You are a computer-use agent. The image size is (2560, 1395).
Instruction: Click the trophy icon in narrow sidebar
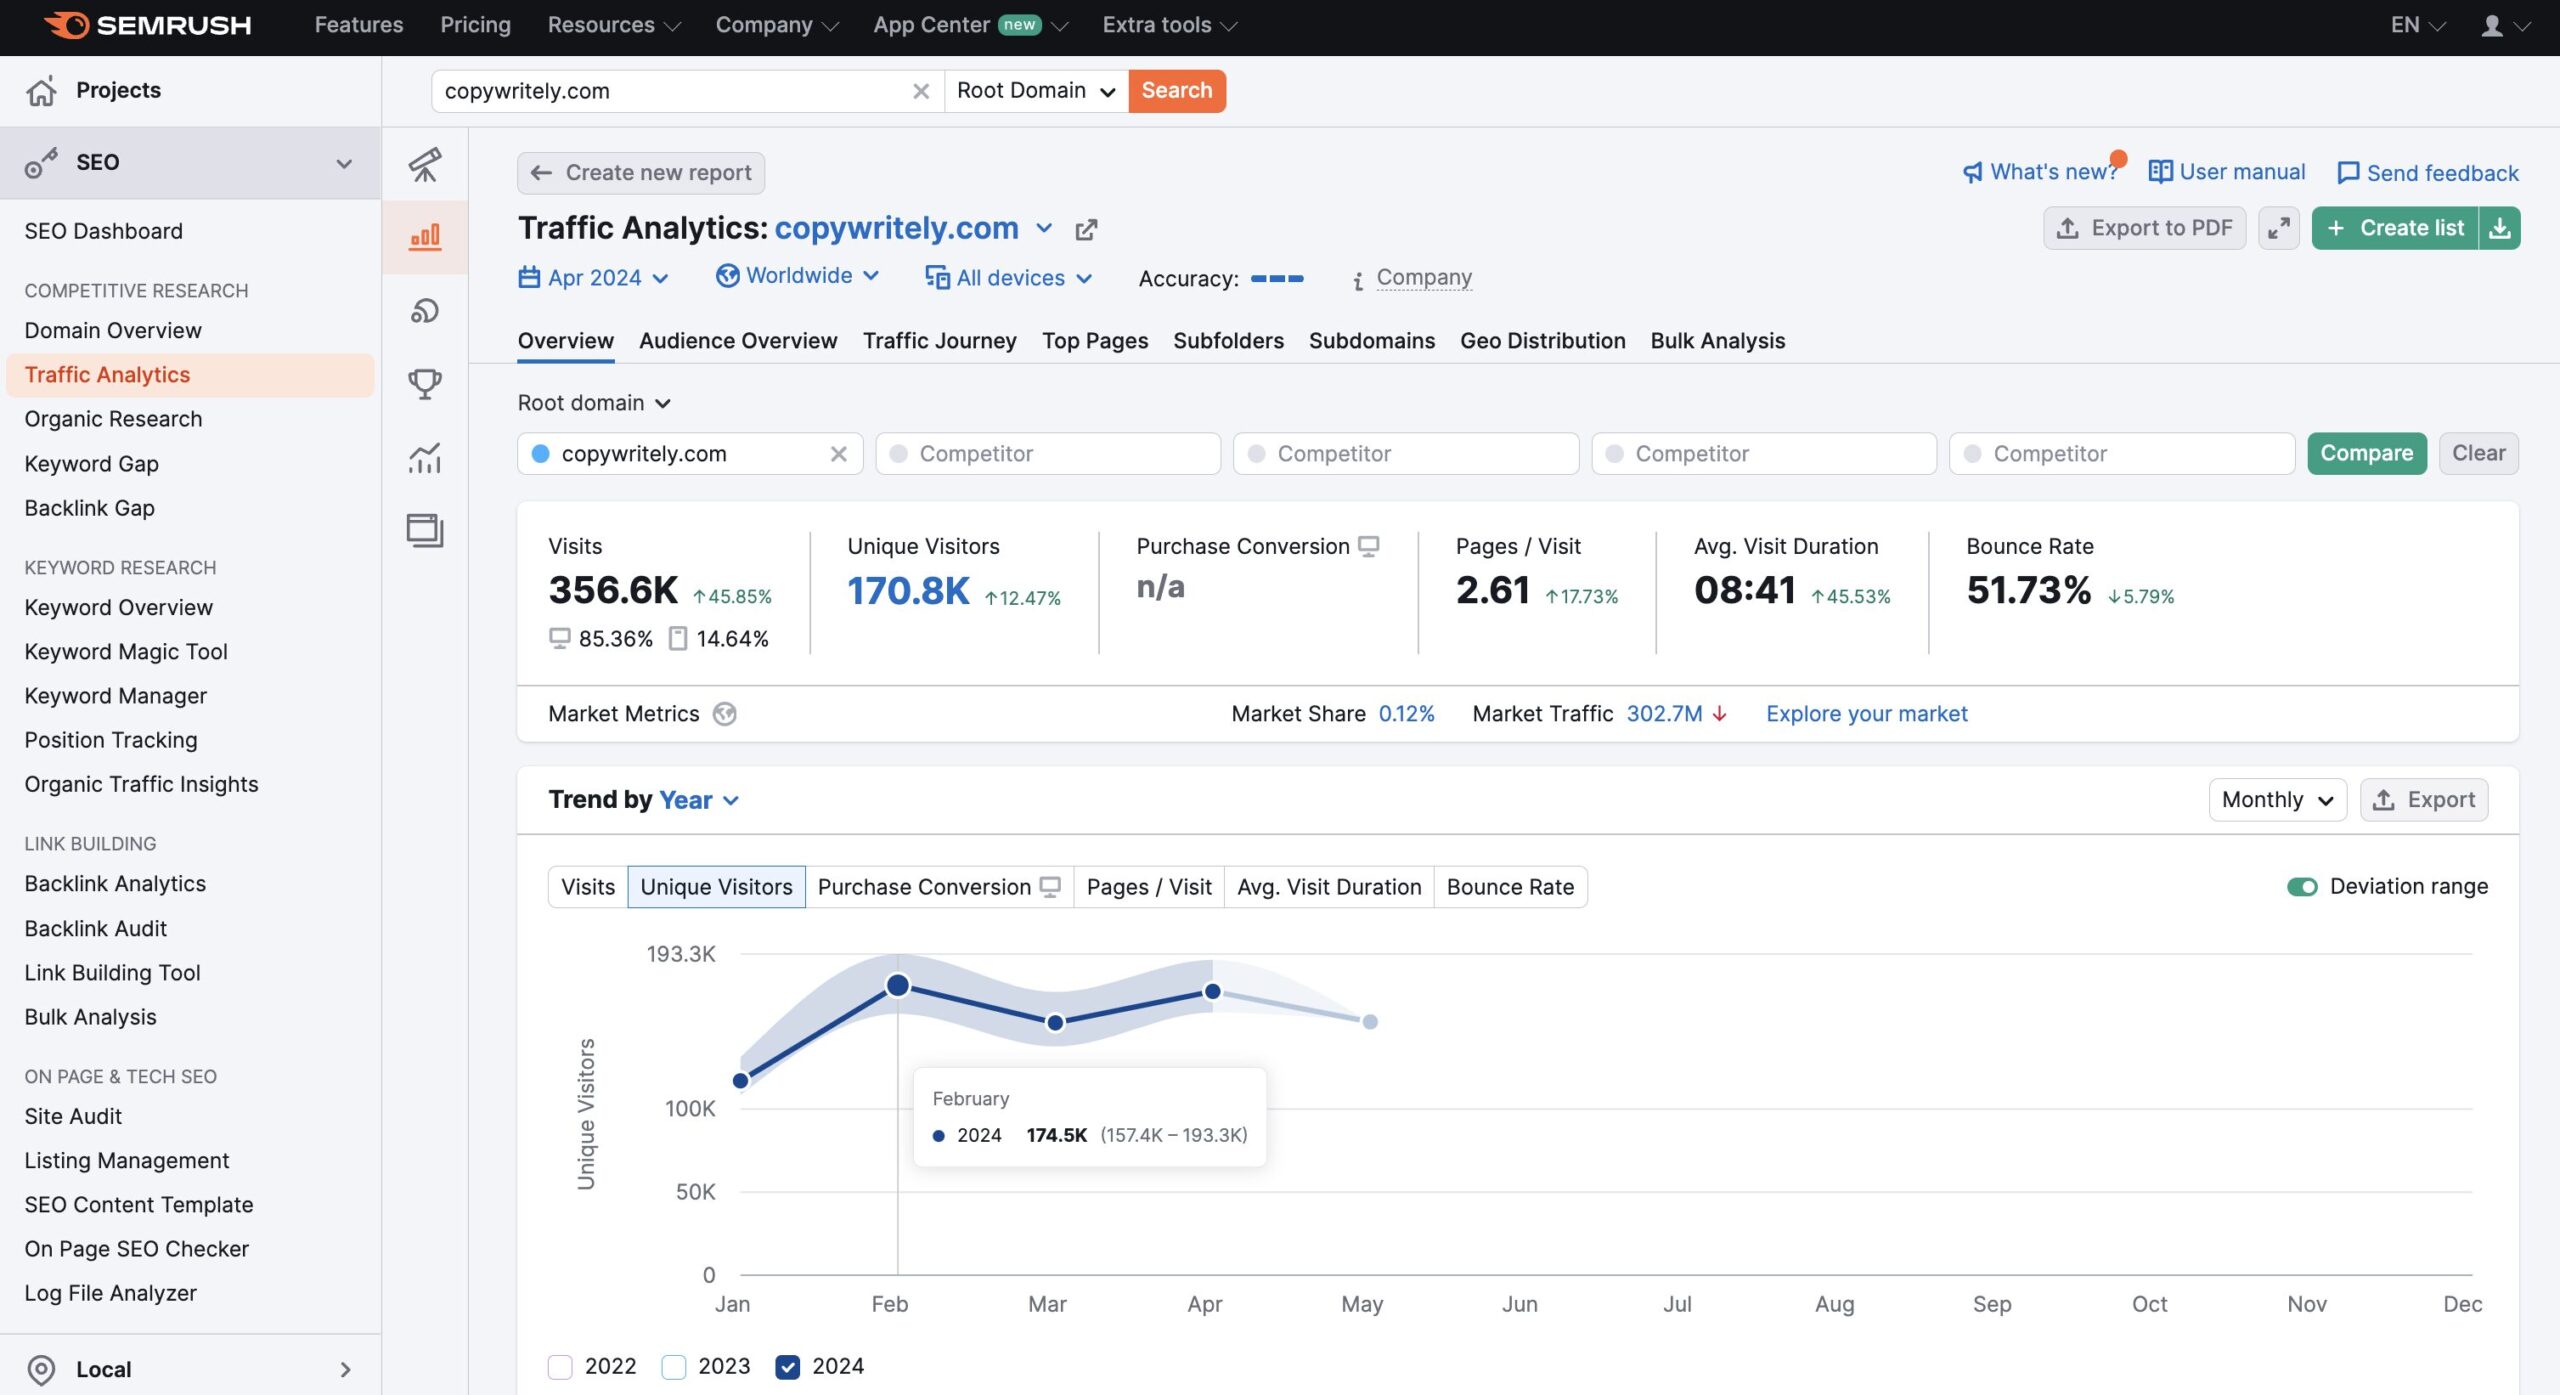click(424, 384)
